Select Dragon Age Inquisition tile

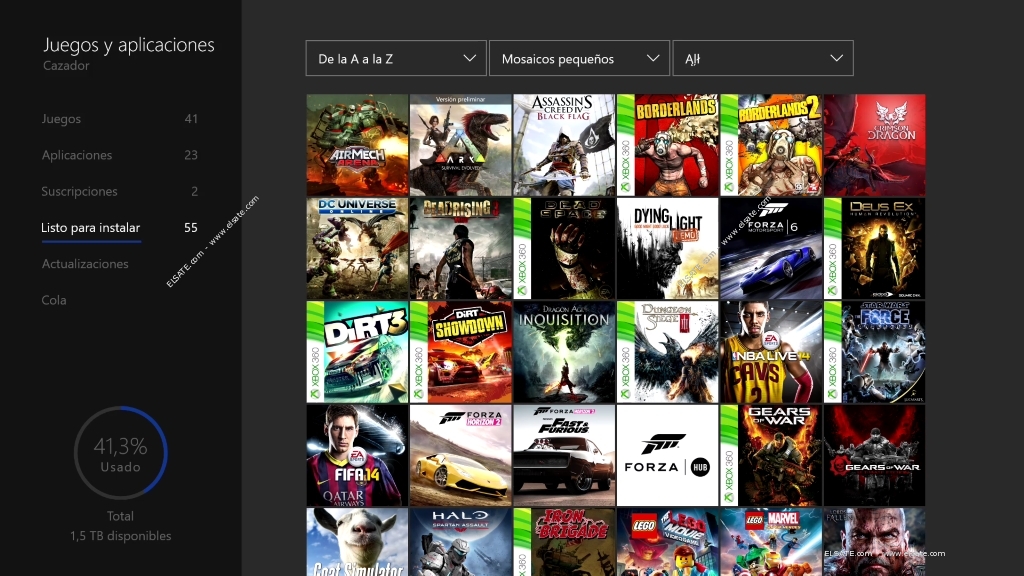pos(564,352)
